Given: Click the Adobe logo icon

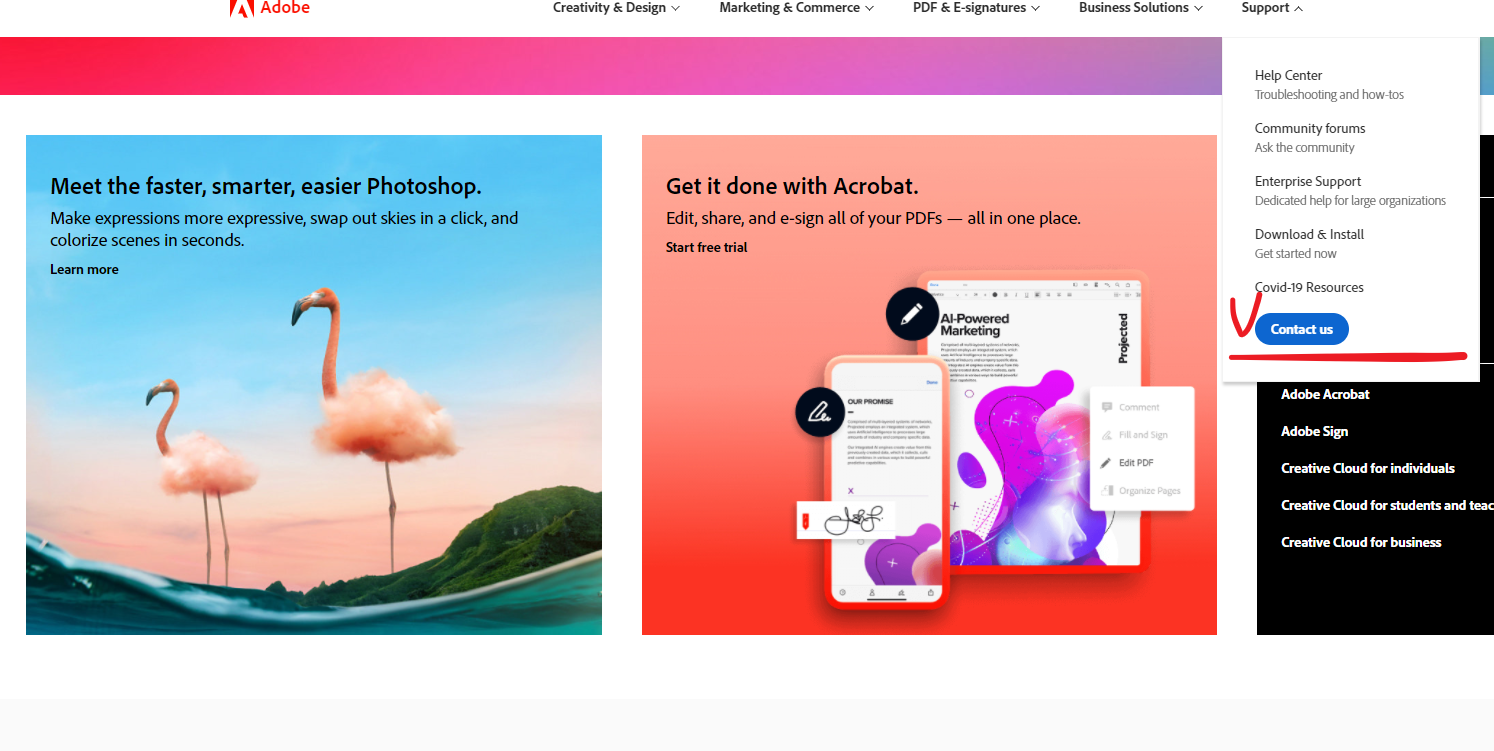Looking at the screenshot, I should 241,8.
